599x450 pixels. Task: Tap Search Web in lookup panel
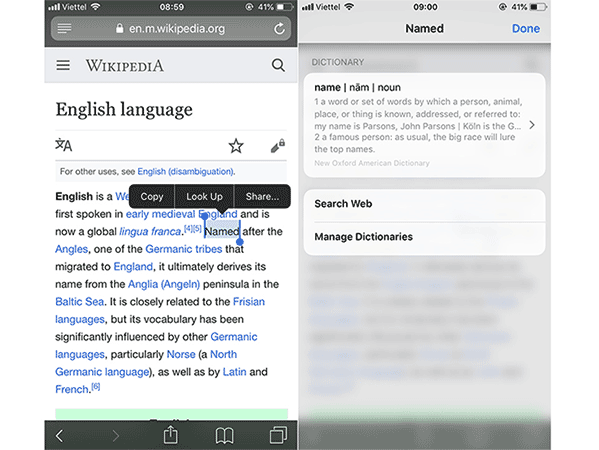tap(424, 204)
